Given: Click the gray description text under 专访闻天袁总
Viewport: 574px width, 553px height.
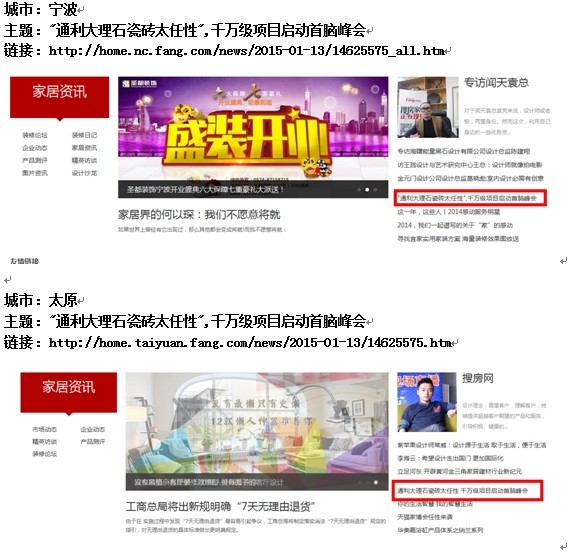Looking at the screenshot, I should pyautogui.click(x=507, y=121).
